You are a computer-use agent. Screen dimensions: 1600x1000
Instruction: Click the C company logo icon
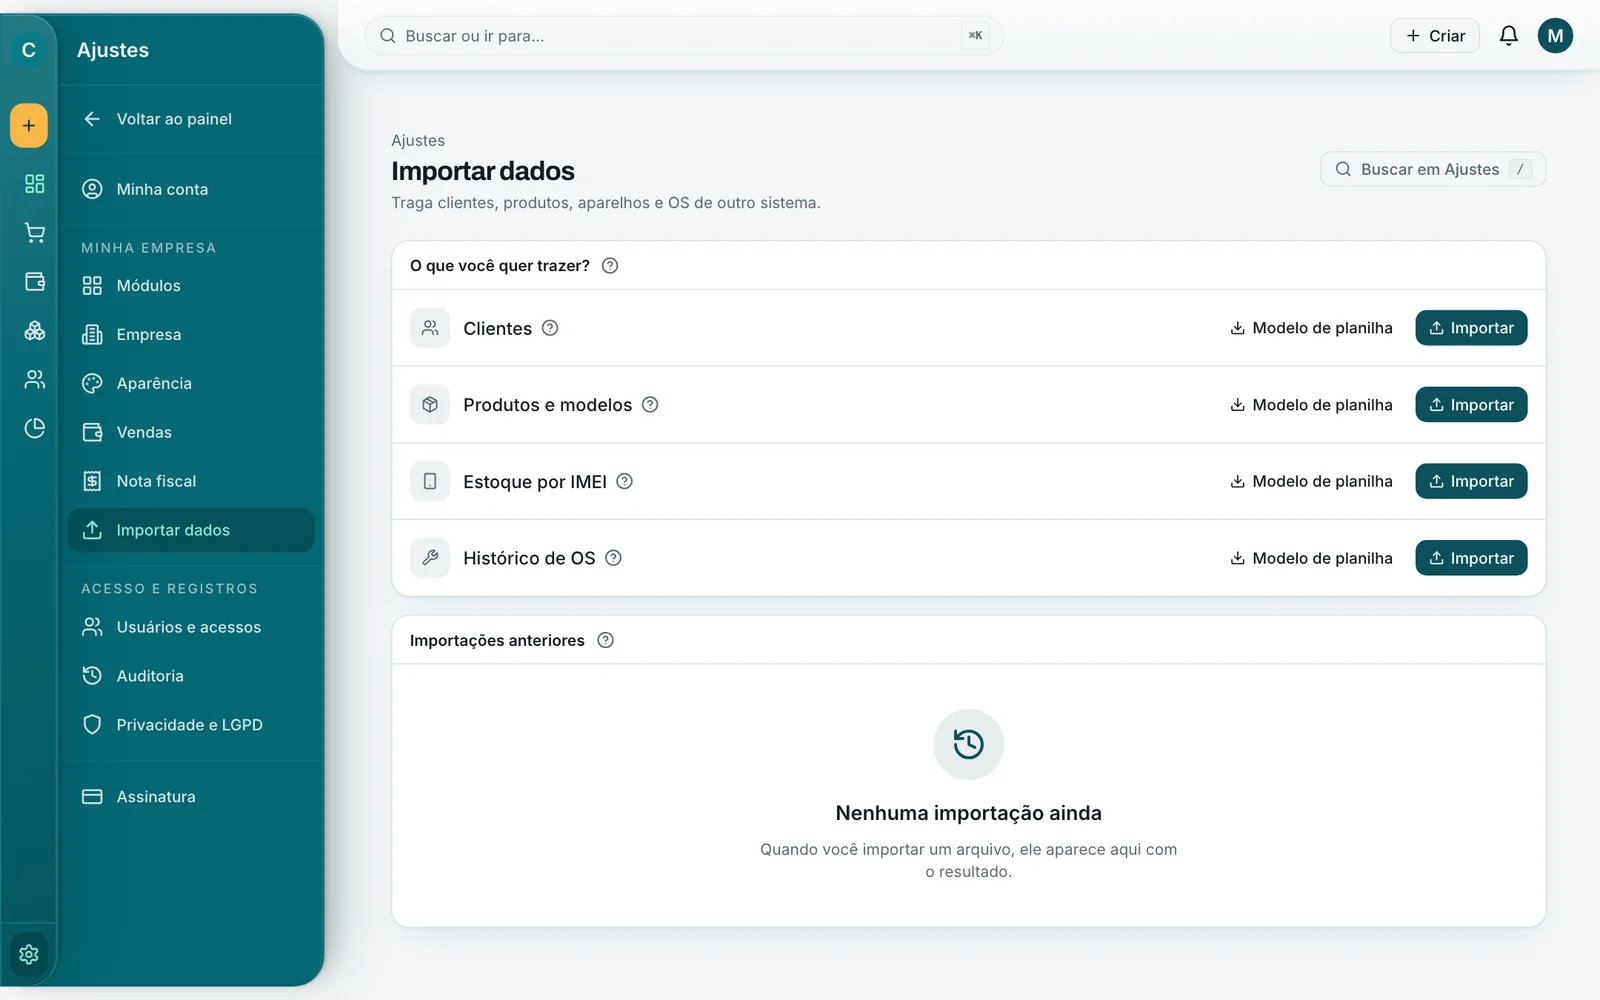29,50
